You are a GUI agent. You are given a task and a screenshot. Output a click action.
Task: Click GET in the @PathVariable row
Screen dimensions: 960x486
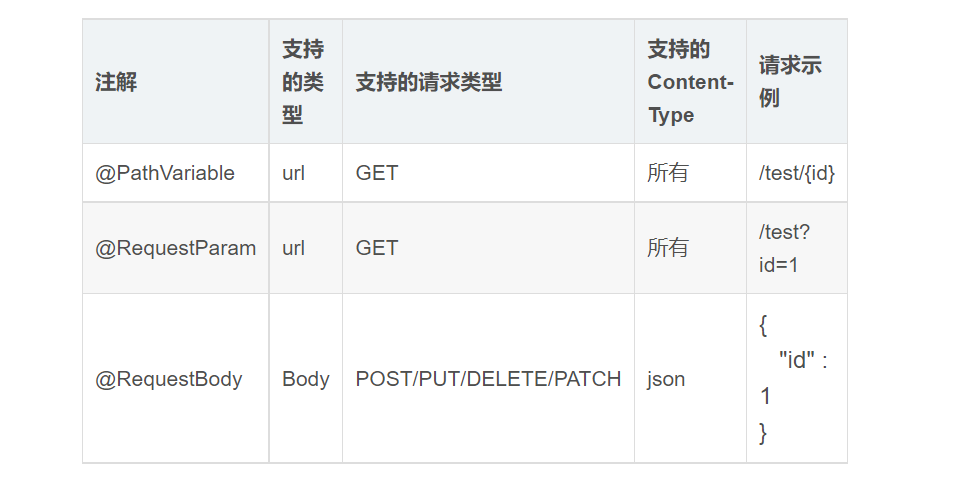point(376,173)
